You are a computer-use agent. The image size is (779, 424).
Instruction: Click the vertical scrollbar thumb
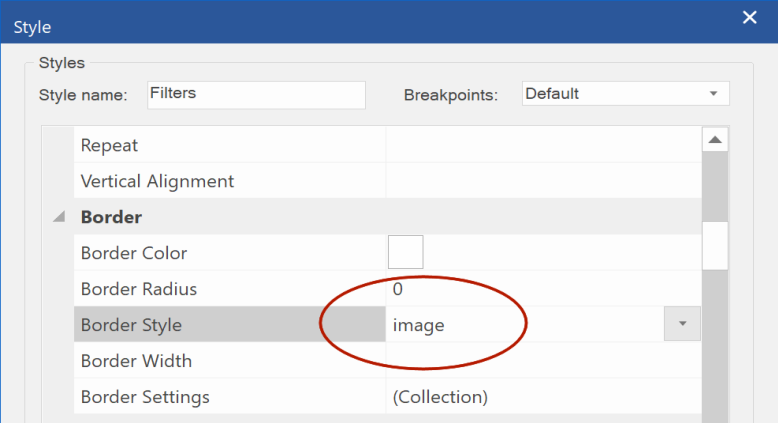715,246
